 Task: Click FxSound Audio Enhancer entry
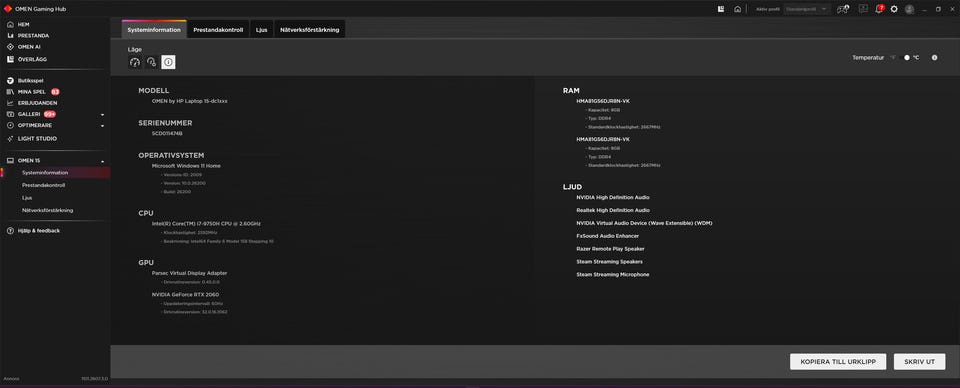point(607,236)
